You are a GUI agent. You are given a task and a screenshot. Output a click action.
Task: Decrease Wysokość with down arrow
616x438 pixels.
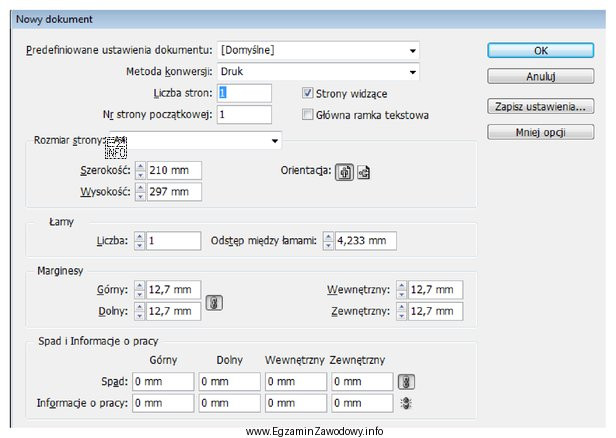[141, 196]
